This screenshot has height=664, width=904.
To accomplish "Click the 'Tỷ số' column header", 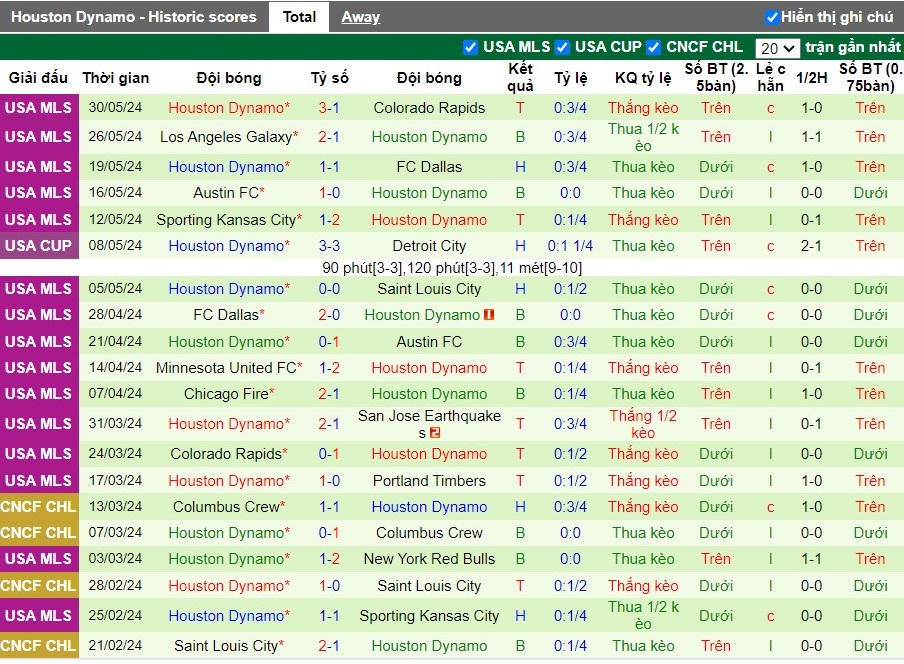I will (x=329, y=78).
